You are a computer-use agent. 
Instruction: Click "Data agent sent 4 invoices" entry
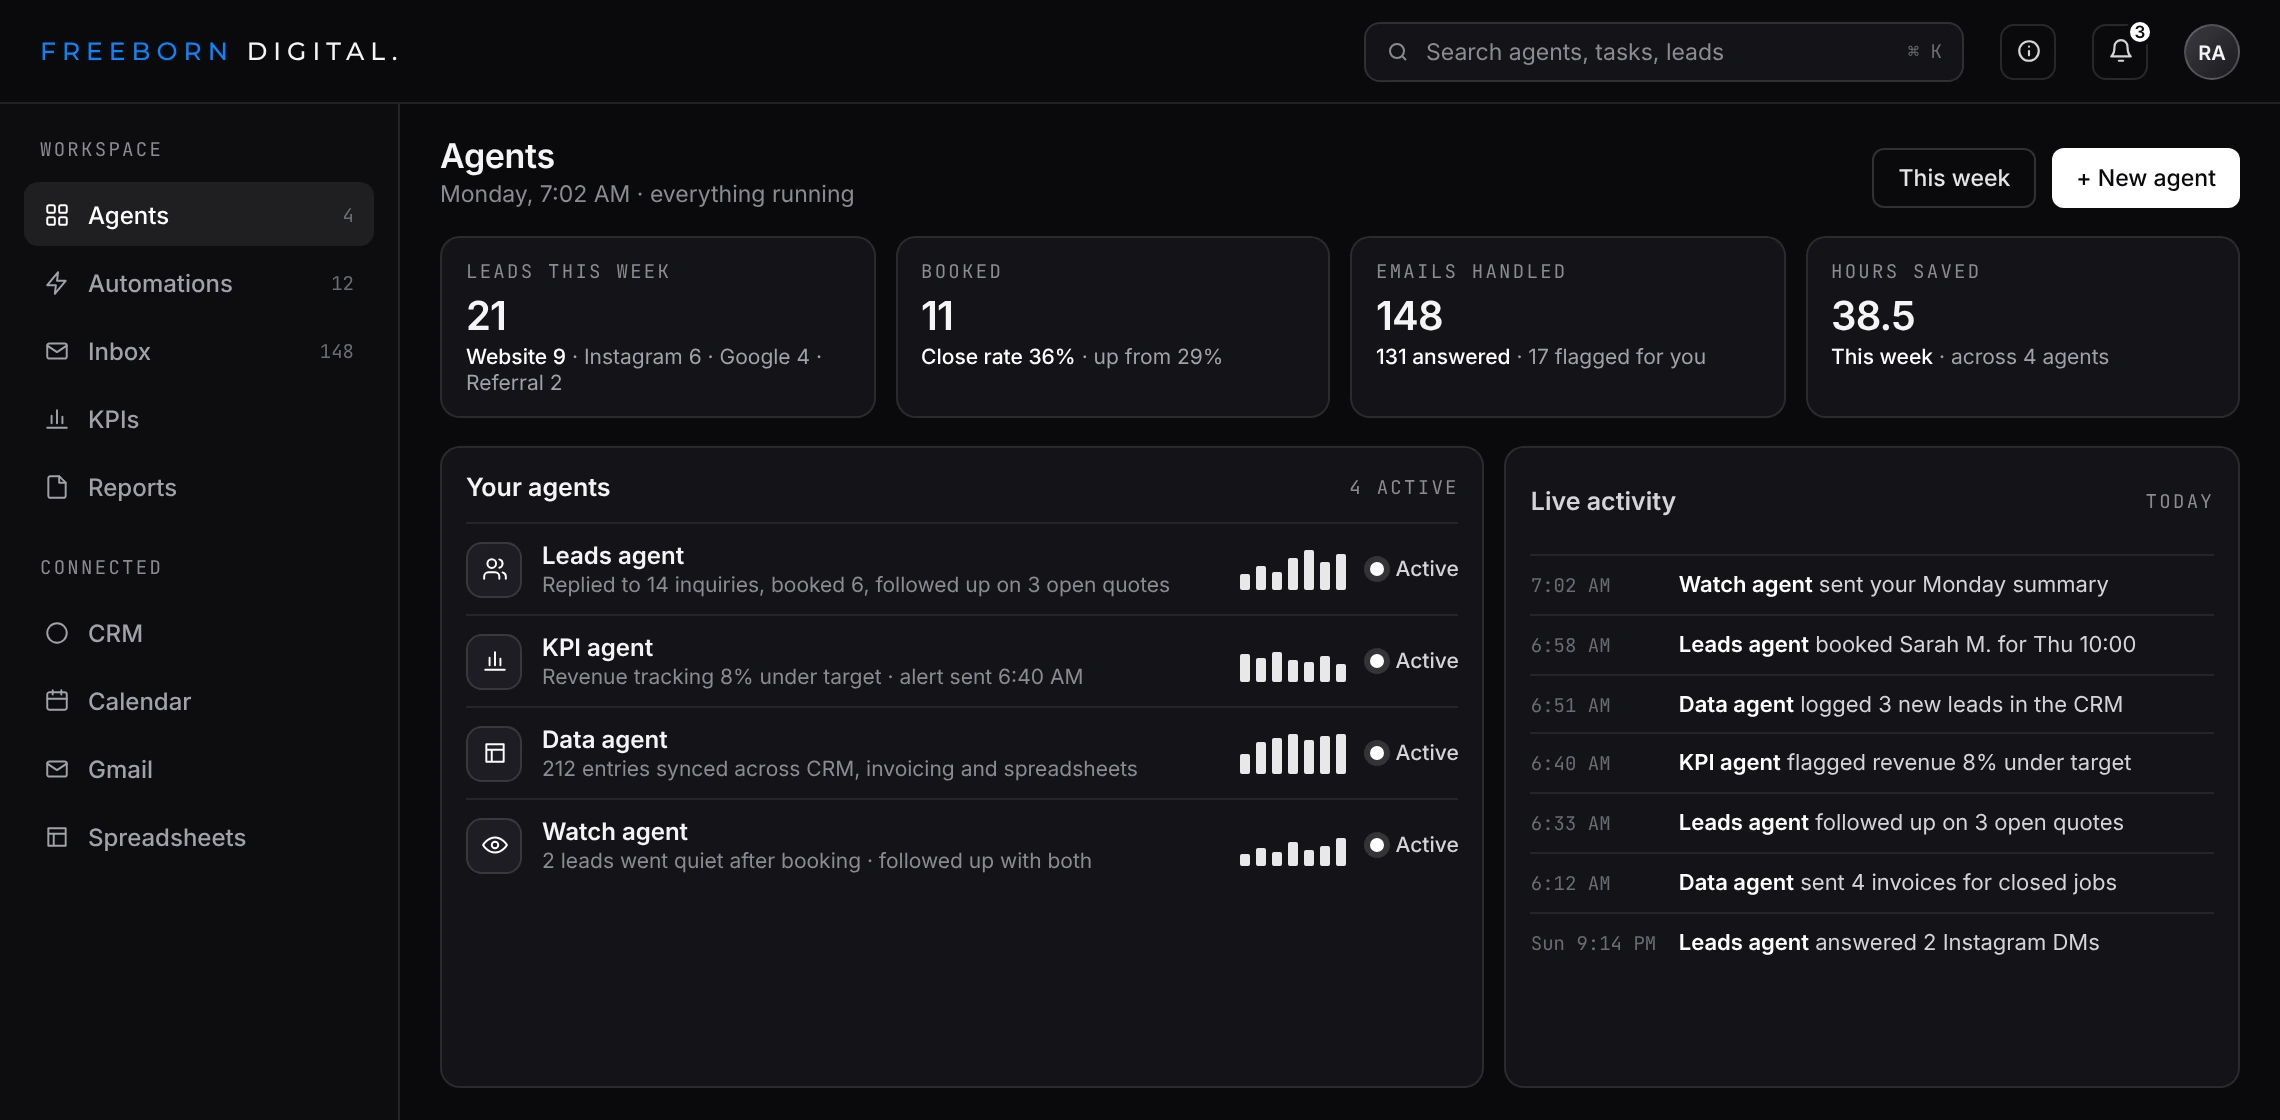coord(1871,883)
